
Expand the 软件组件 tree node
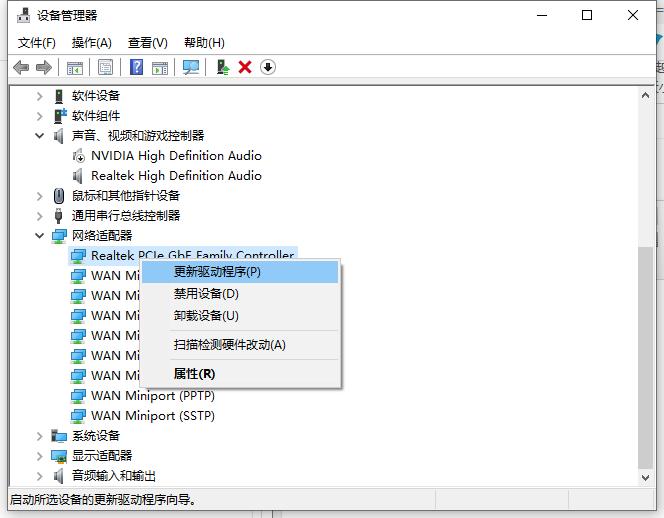pyautogui.click(x=39, y=116)
